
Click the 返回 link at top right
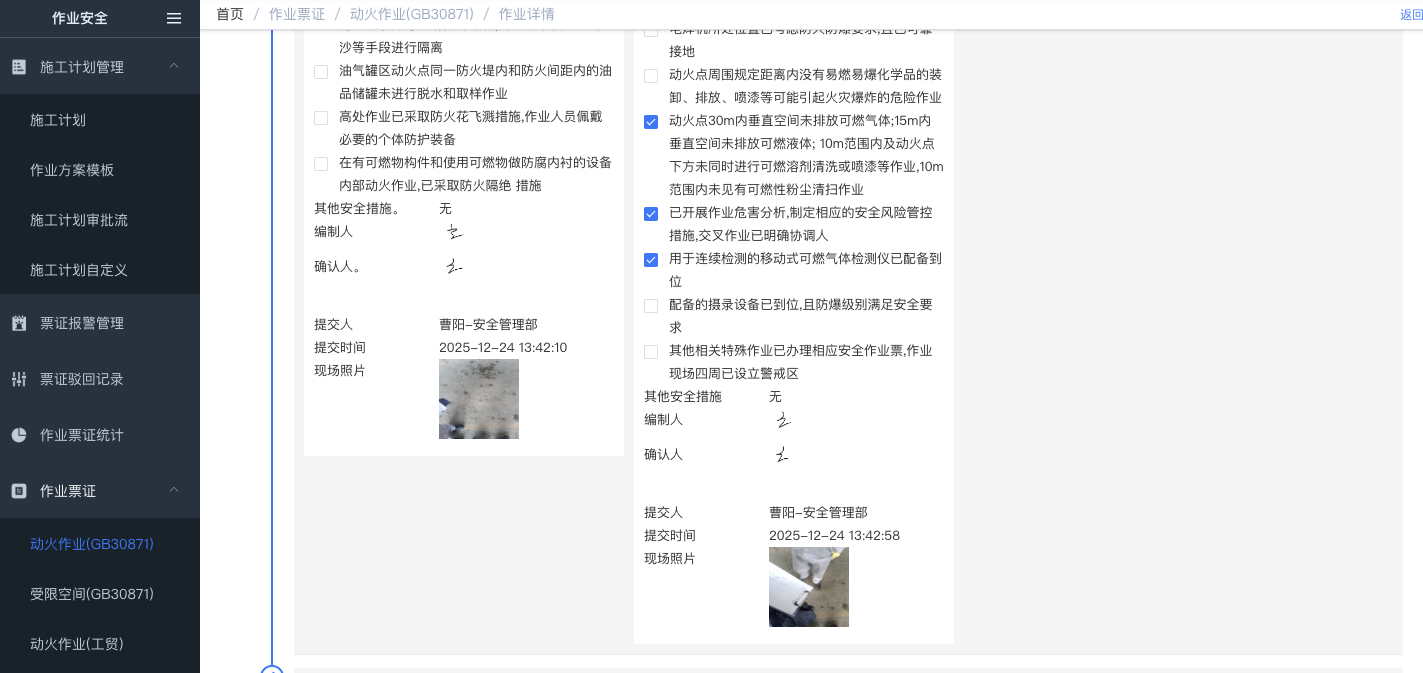point(1411,15)
